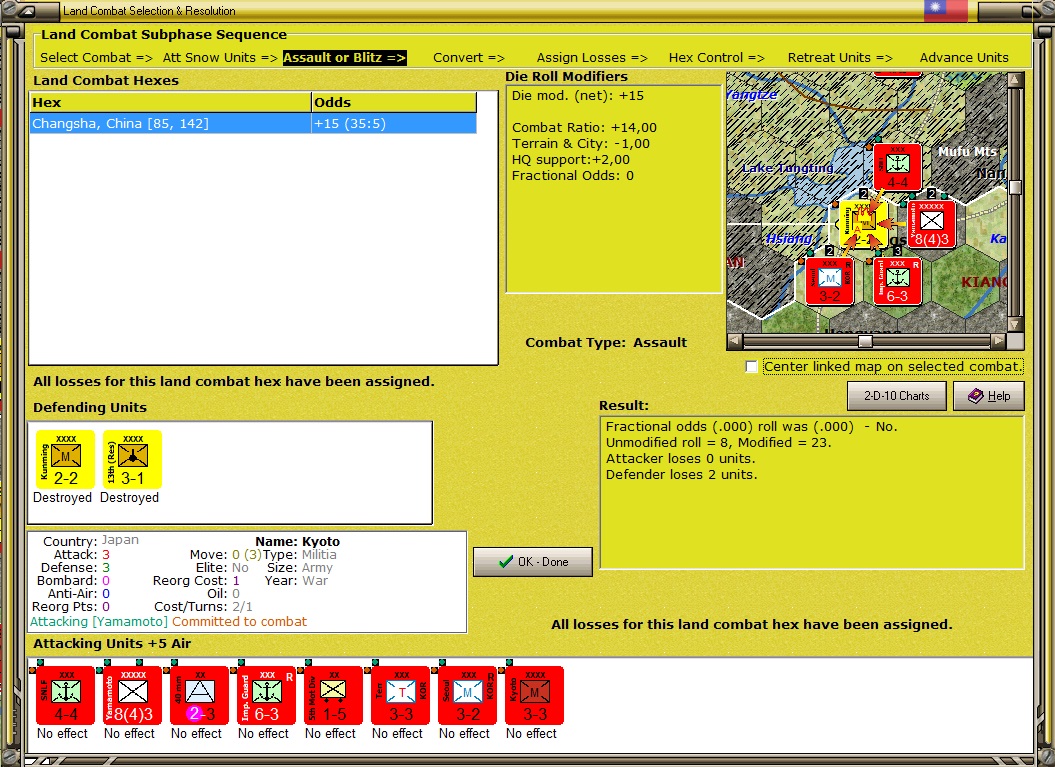Image resolution: width=1055 pixels, height=767 pixels.
Task: Click the highlighted Assault or Blitz subphase
Action: click(x=344, y=58)
